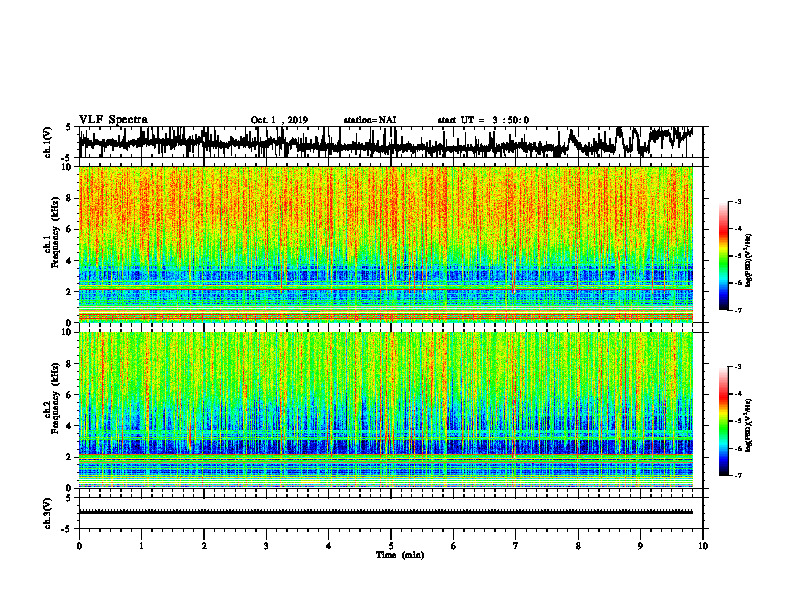792x612 pixels.
Task: Click the "station=NAI" header label
Action: [x=370, y=120]
